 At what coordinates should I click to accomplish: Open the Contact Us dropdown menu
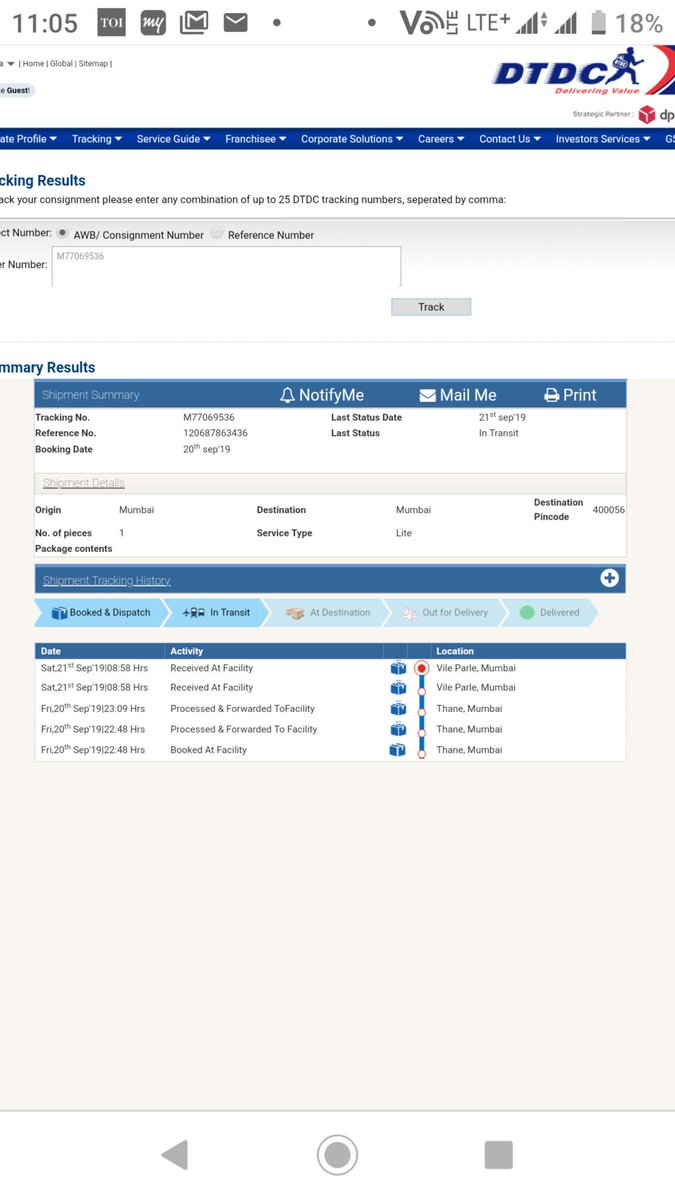pos(511,139)
